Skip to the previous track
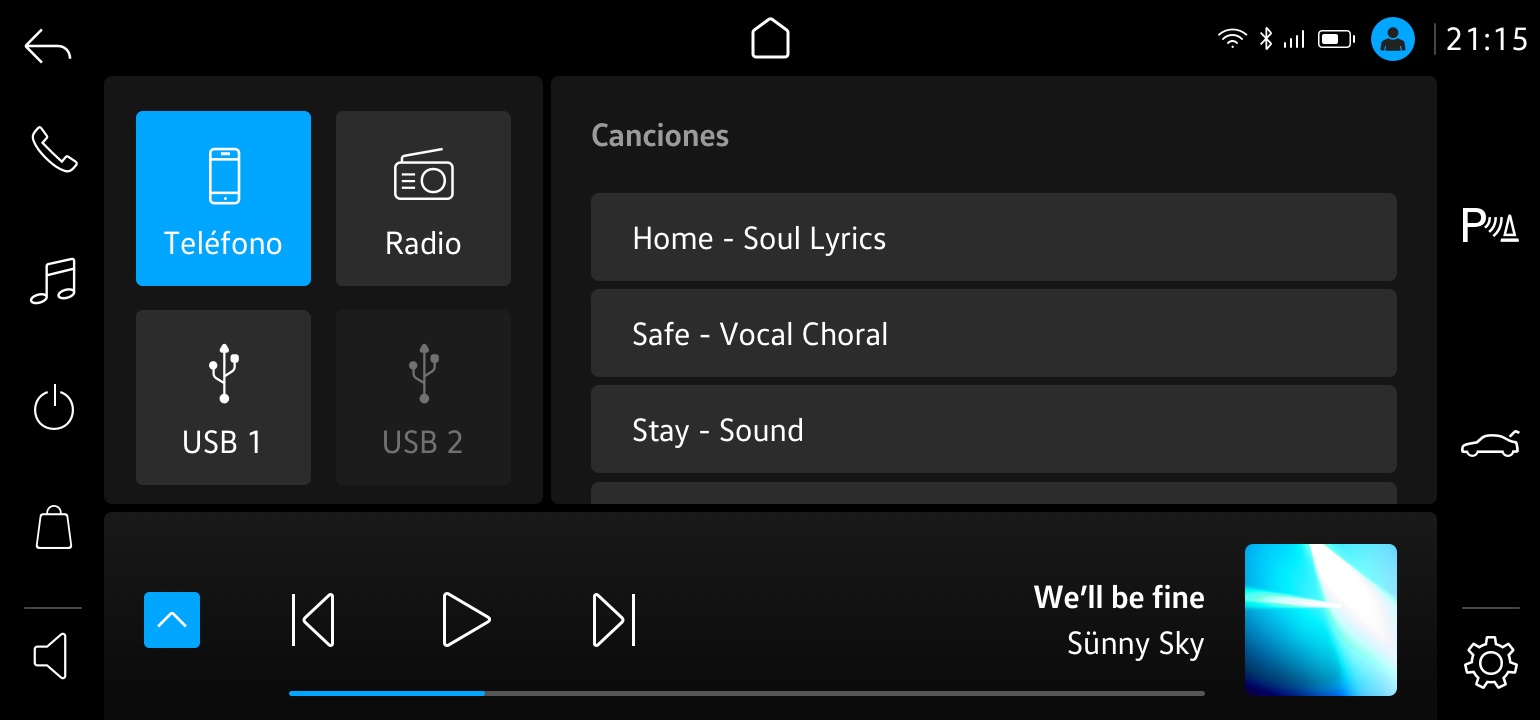1540x720 pixels. [x=313, y=620]
